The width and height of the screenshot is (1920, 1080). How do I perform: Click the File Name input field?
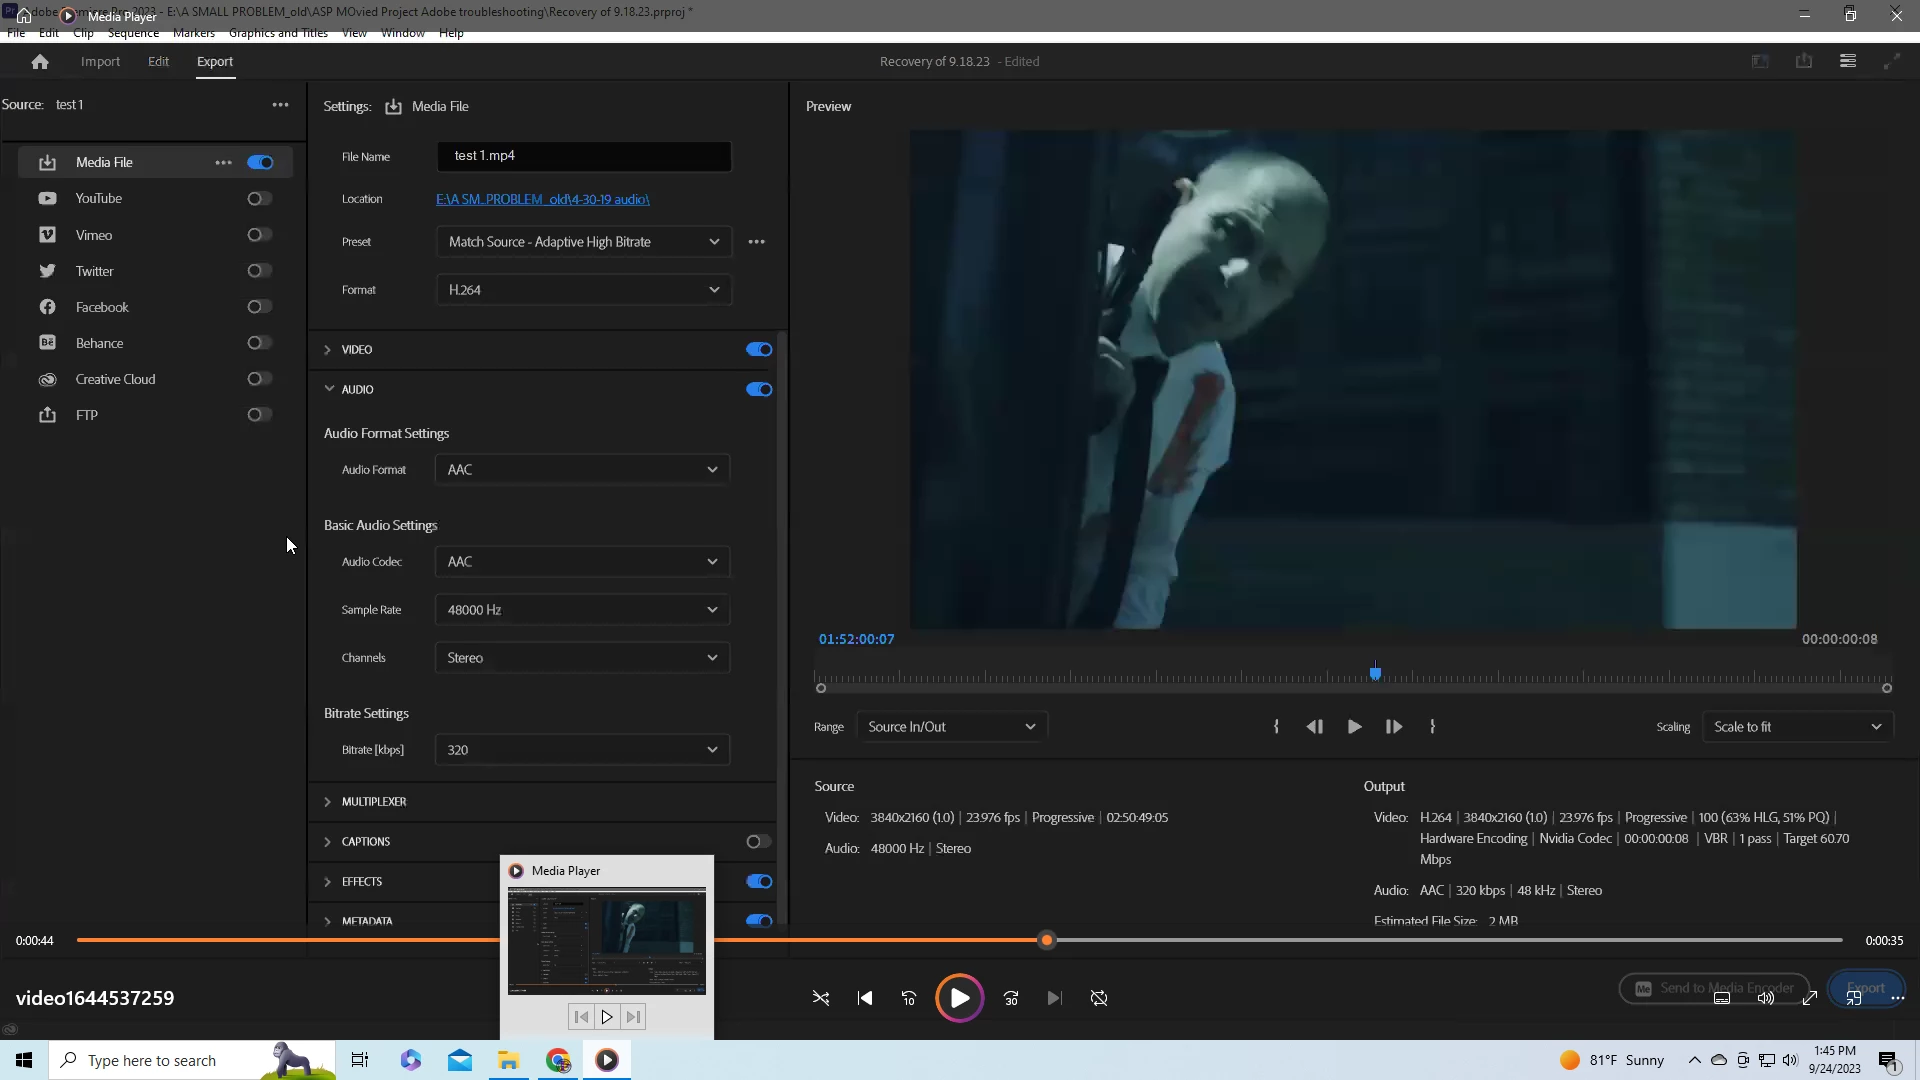583,156
